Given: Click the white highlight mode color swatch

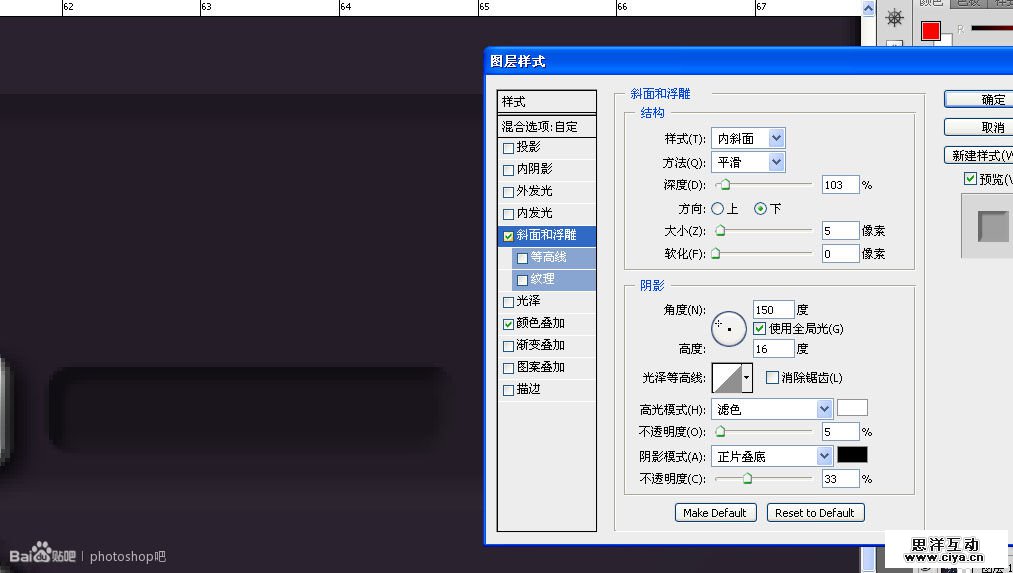Looking at the screenshot, I should point(852,408).
